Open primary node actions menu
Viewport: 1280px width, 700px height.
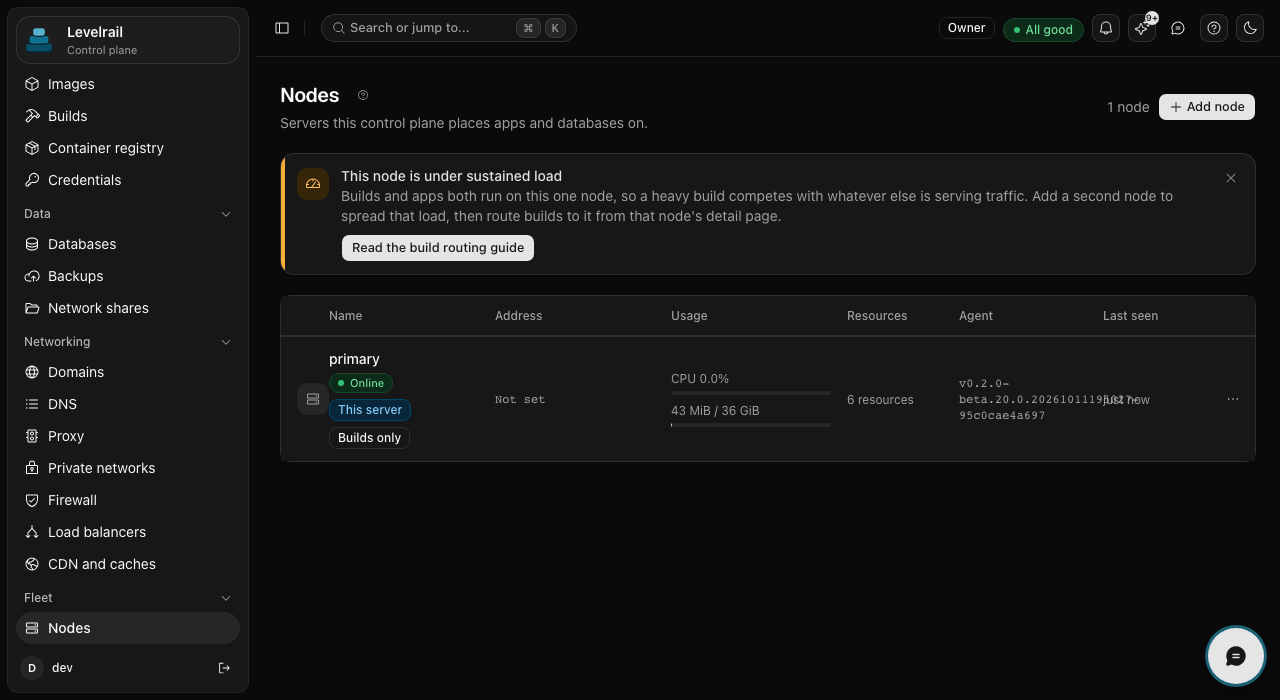tap(1233, 399)
